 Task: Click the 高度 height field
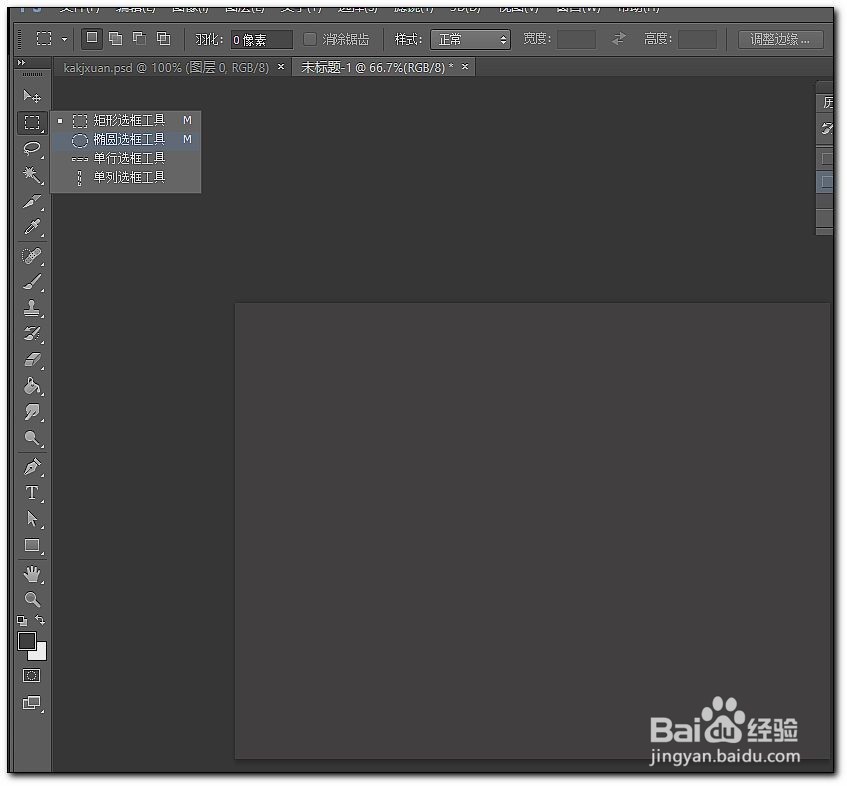[697, 39]
